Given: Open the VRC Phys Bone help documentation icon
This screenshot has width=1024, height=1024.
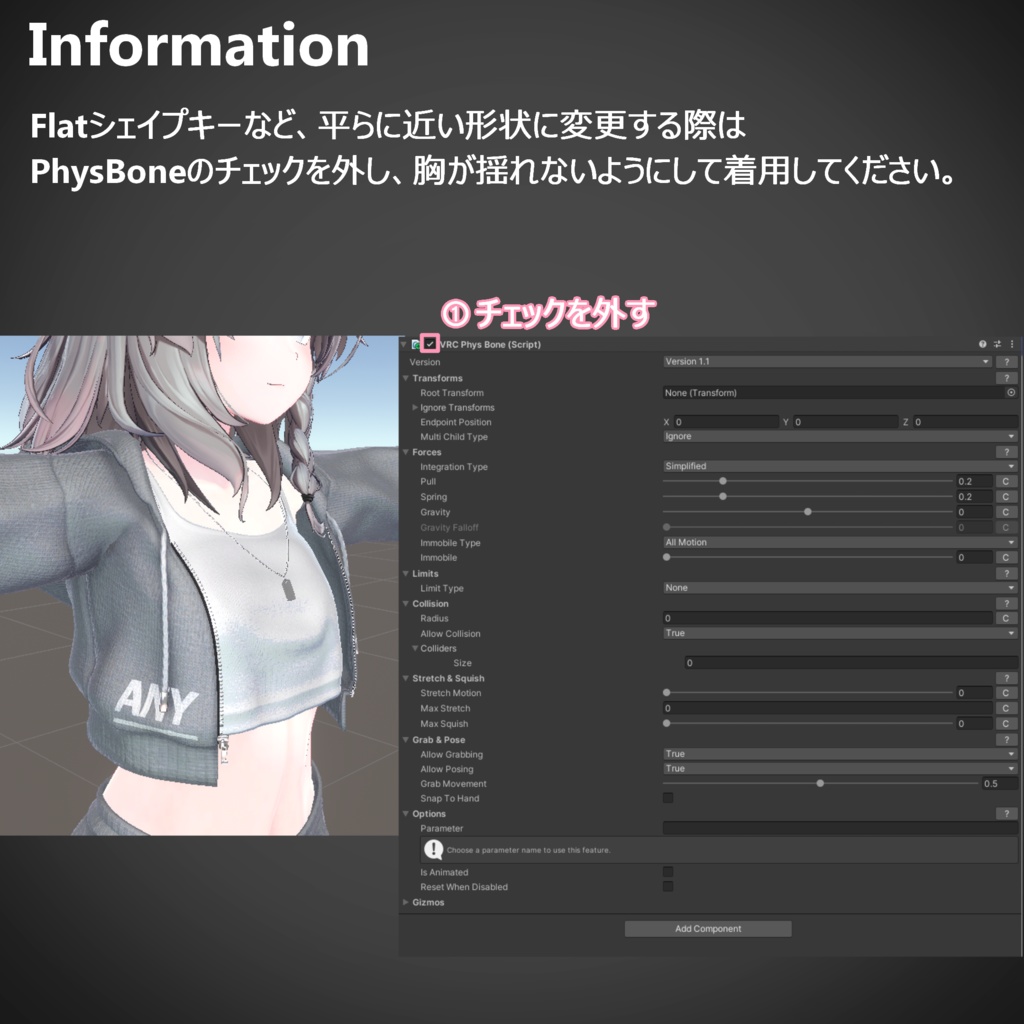Looking at the screenshot, I should (x=983, y=344).
